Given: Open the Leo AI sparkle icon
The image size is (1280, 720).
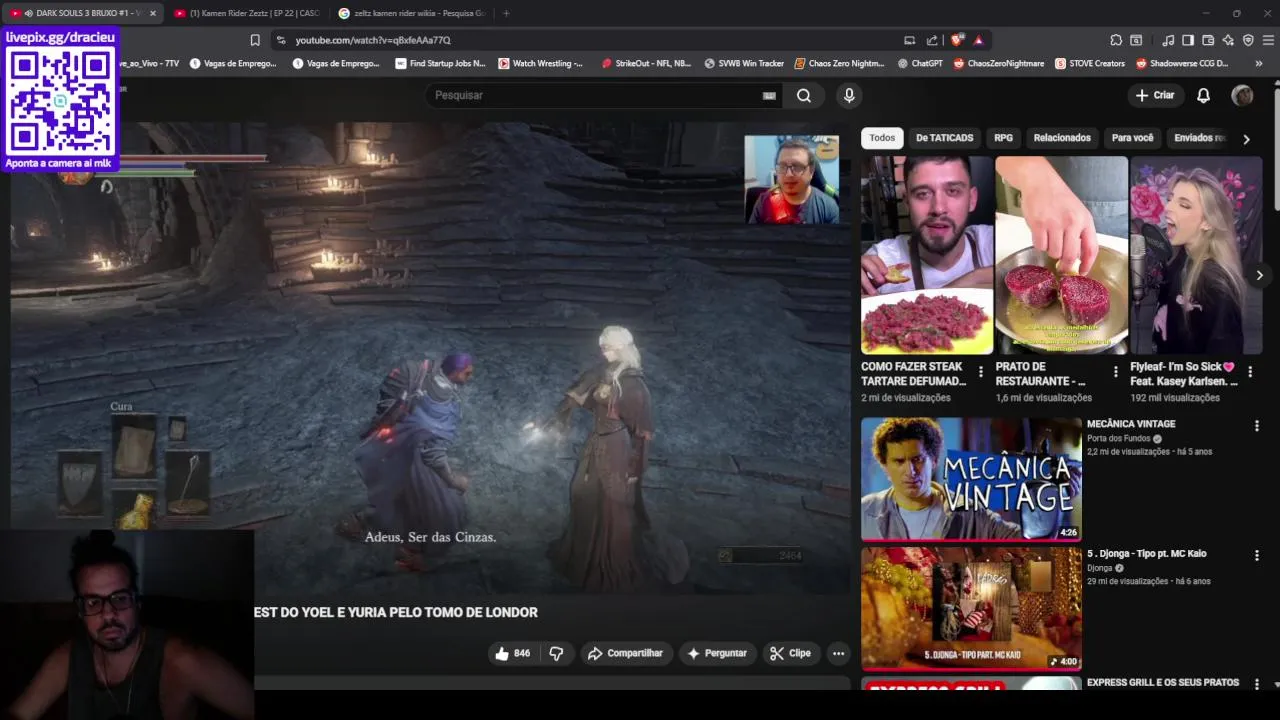Looking at the screenshot, I should click(1228, 40).
